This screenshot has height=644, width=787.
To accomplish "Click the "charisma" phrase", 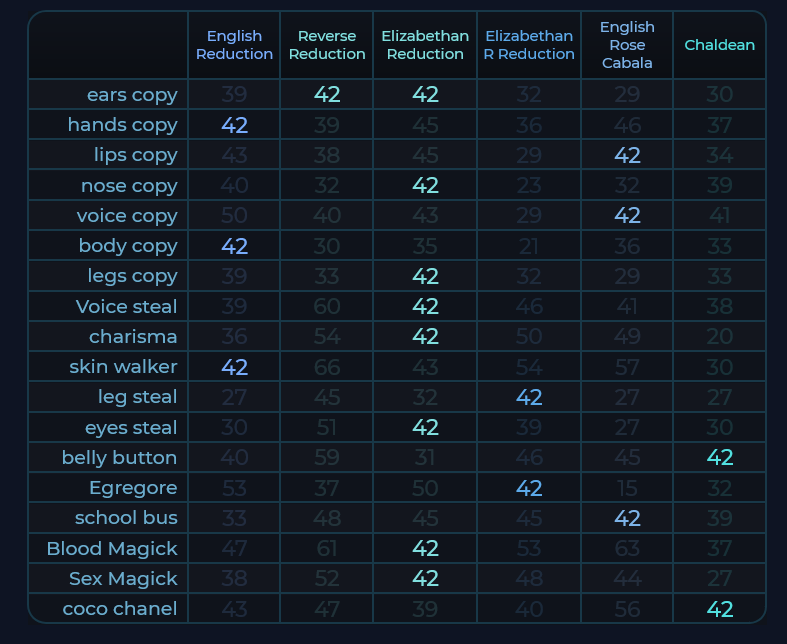I will pos(133,336).
